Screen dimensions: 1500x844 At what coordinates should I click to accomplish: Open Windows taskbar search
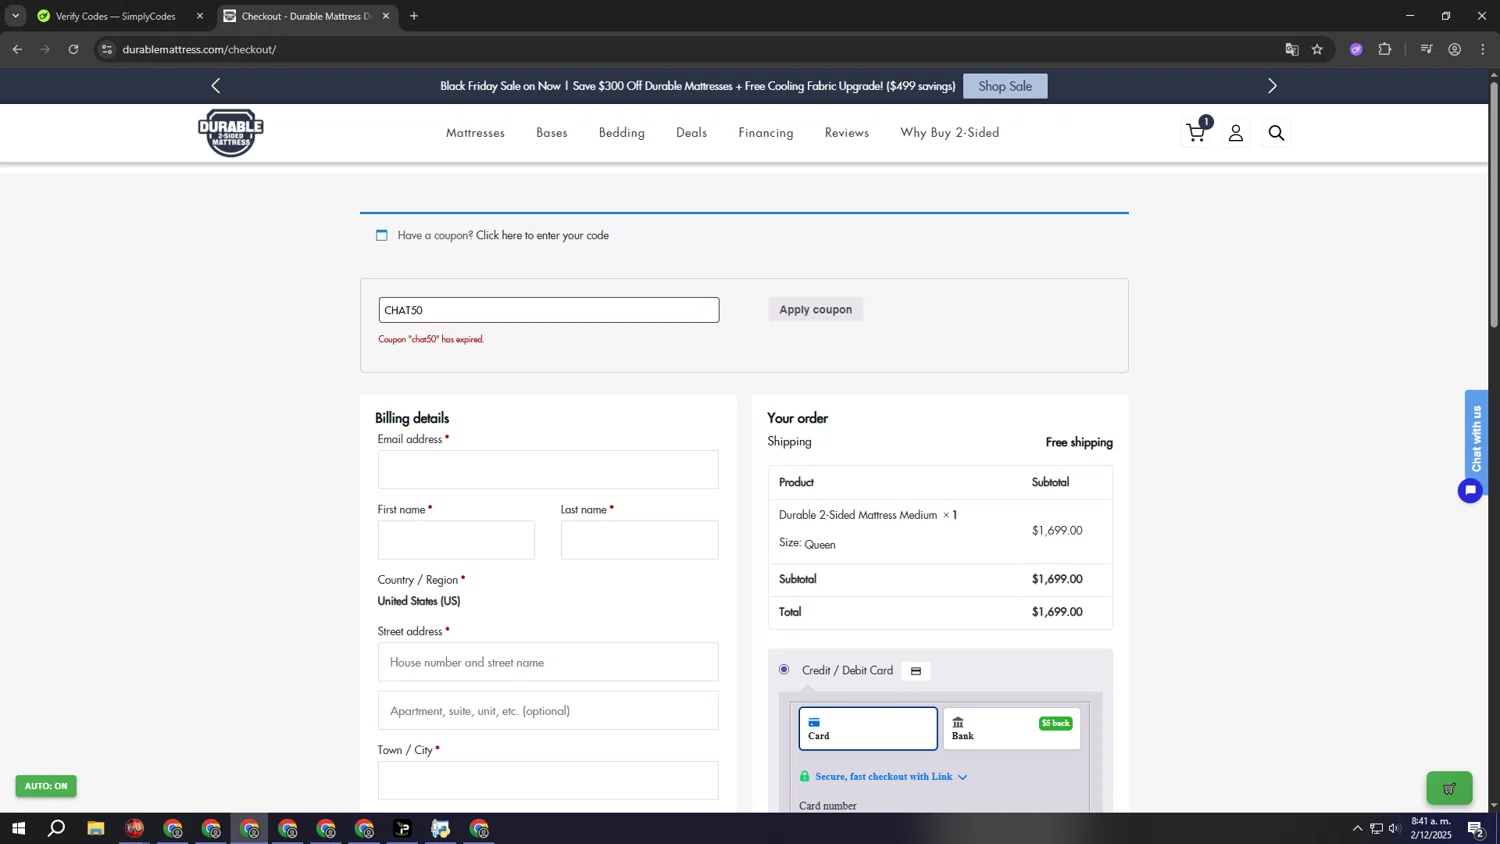(57, 828)
